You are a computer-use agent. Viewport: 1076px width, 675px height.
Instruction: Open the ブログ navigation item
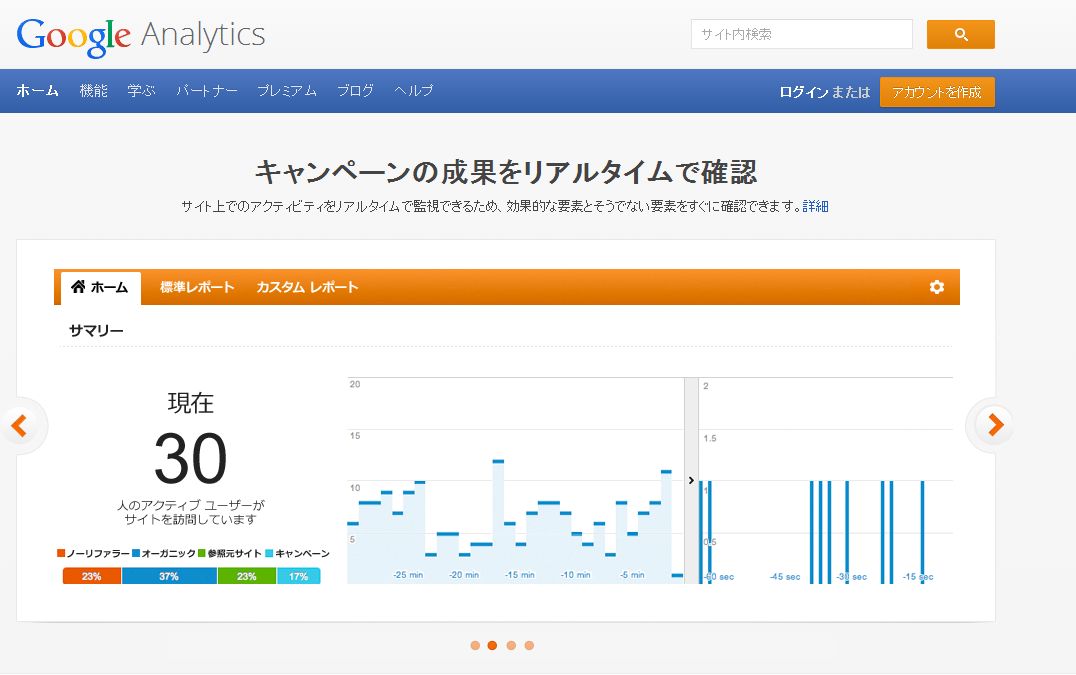coord(355,91)
